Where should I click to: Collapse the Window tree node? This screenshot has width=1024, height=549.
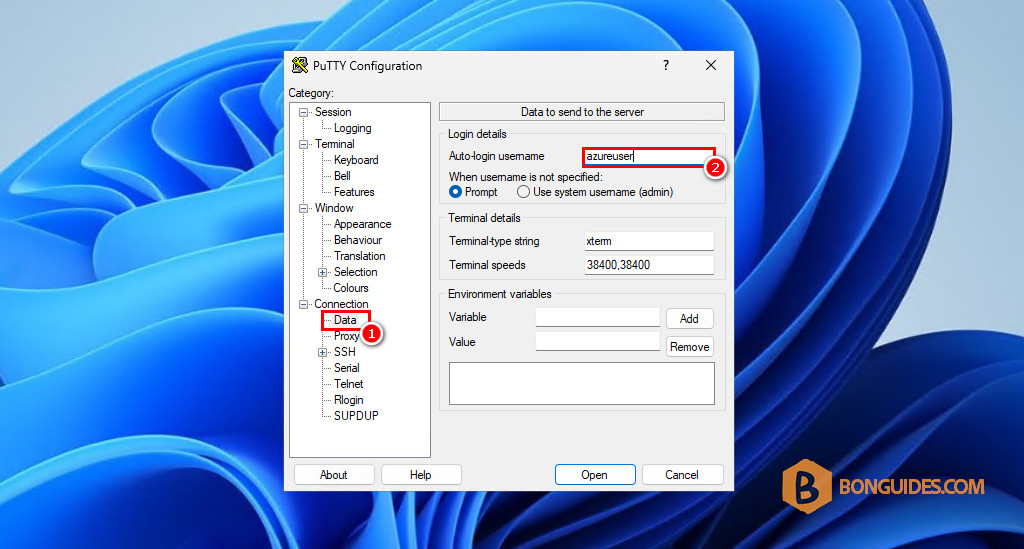(304, 208)
